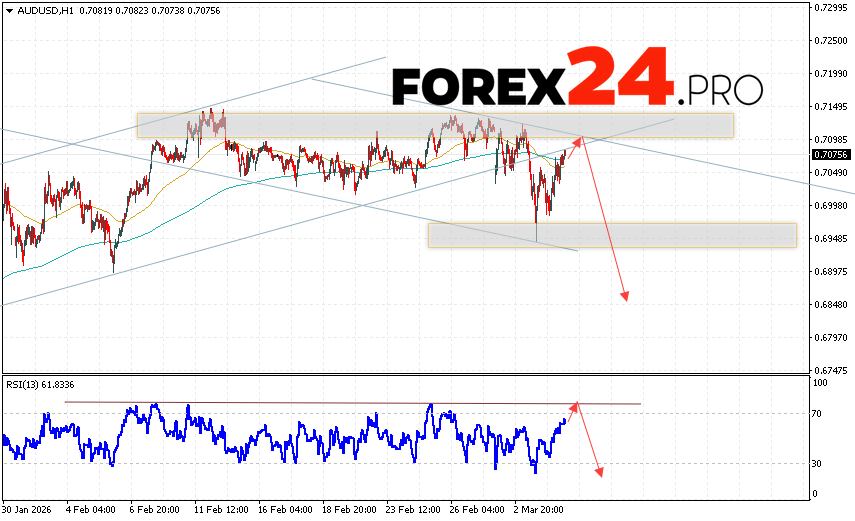
Task: Select the lower support zone rectangle
Action: 611,235
